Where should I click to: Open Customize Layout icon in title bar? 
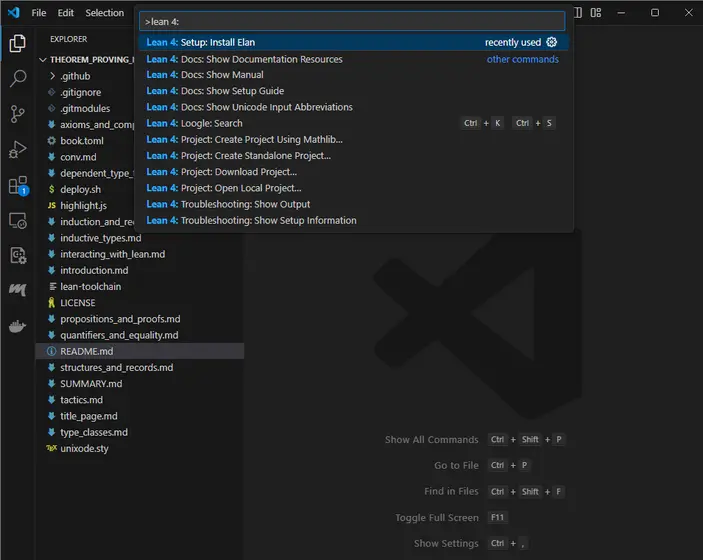[x=596, y=13]
